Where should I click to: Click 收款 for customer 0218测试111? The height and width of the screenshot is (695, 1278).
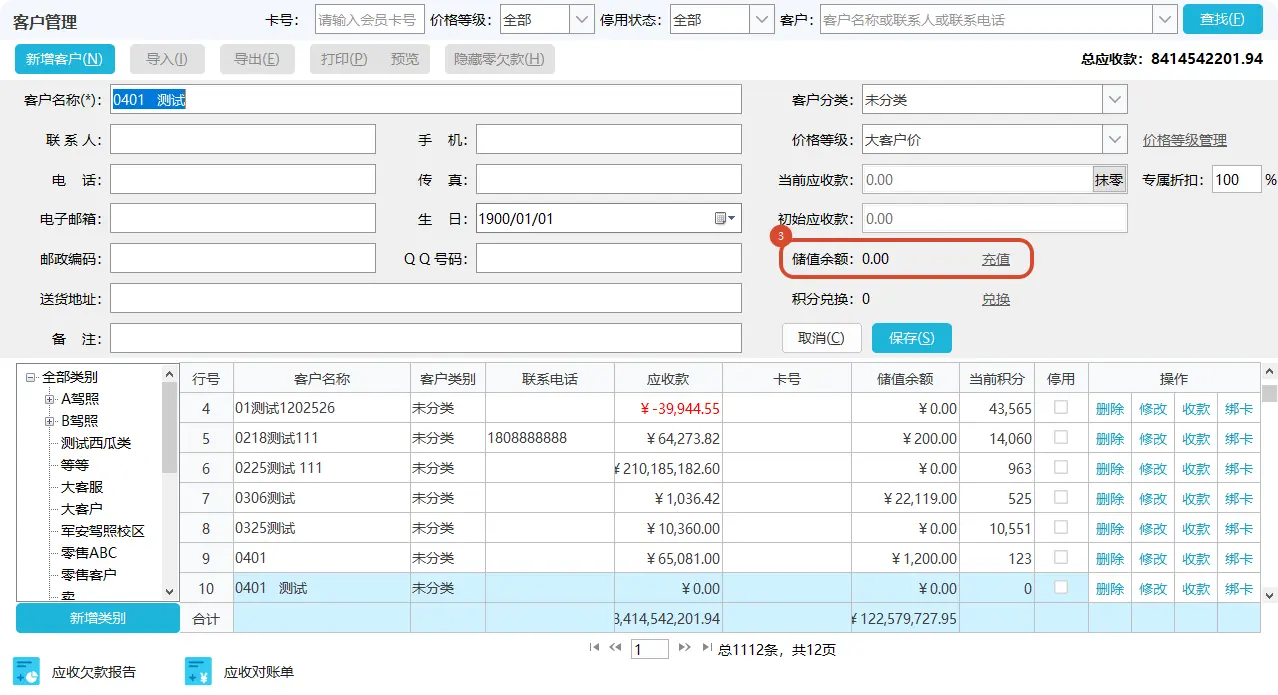point(1196,438)
